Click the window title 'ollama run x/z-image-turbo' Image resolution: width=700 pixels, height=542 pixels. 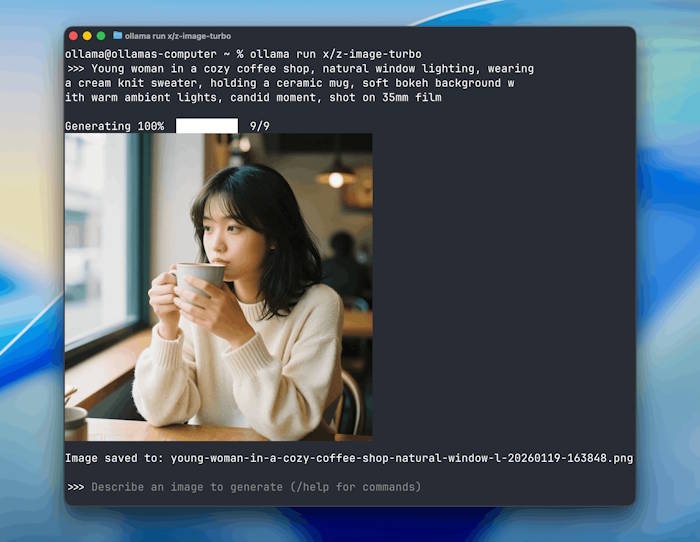(178, 36)
